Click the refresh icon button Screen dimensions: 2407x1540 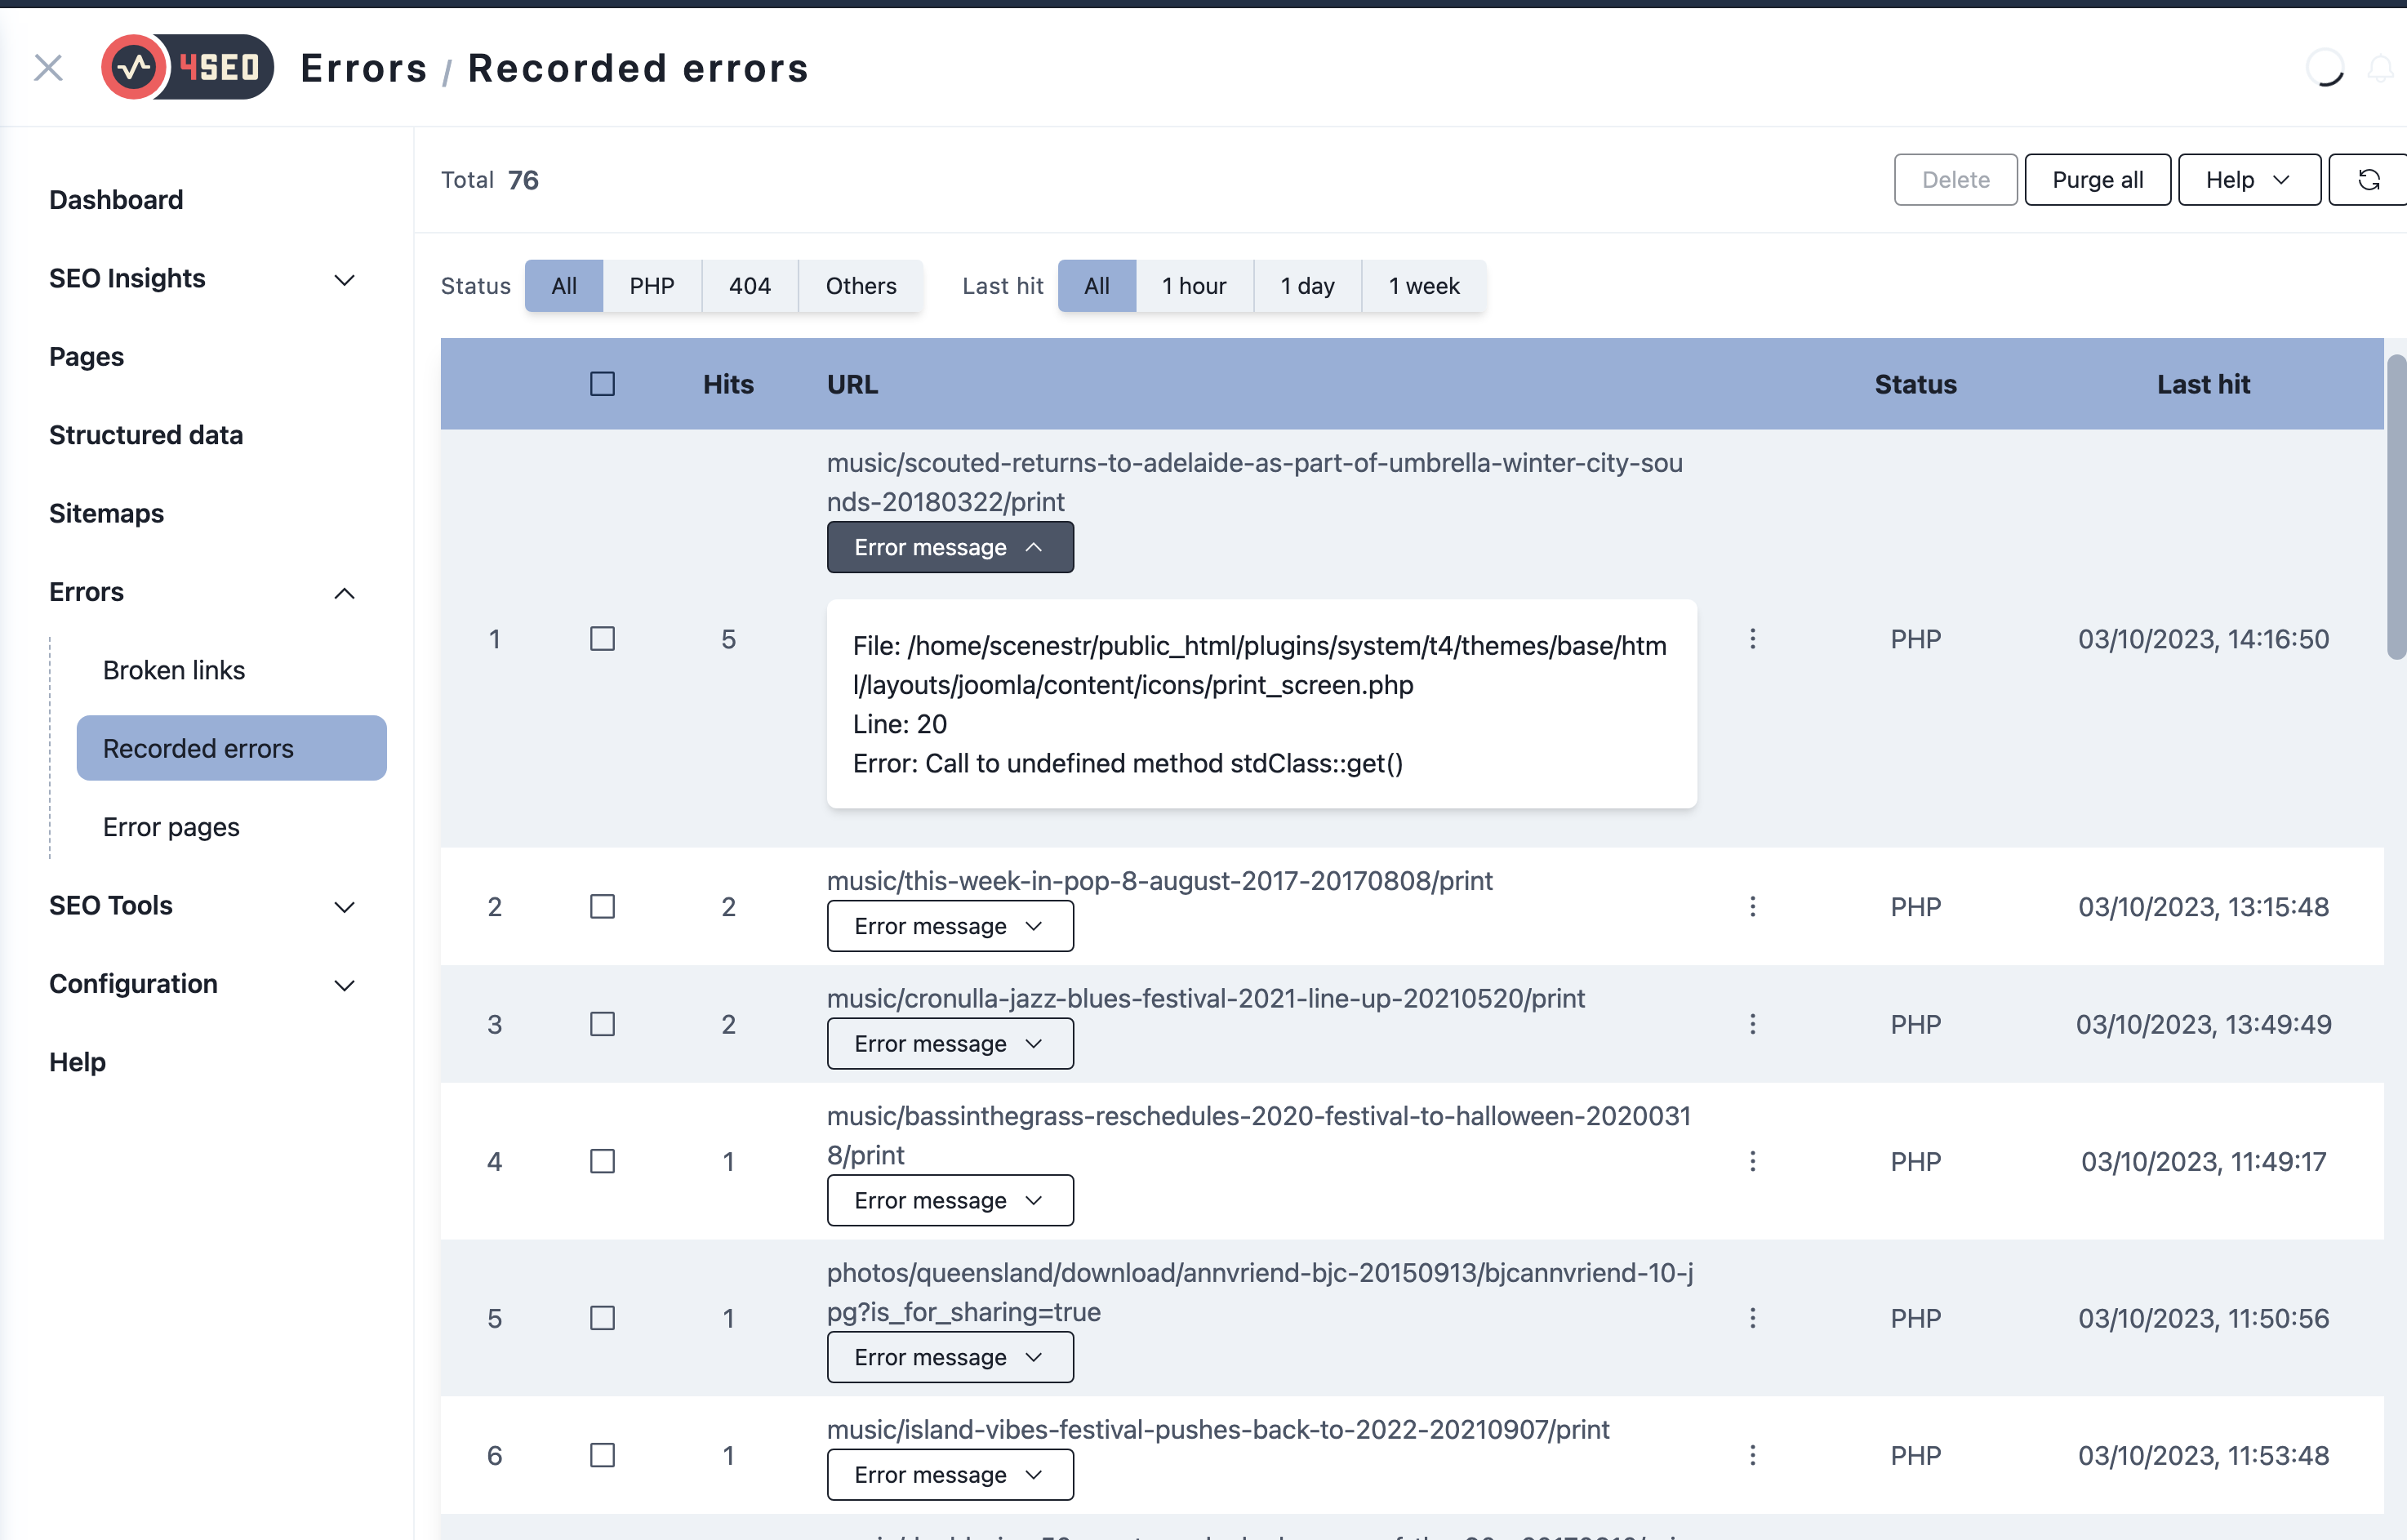pos(2368,180)
